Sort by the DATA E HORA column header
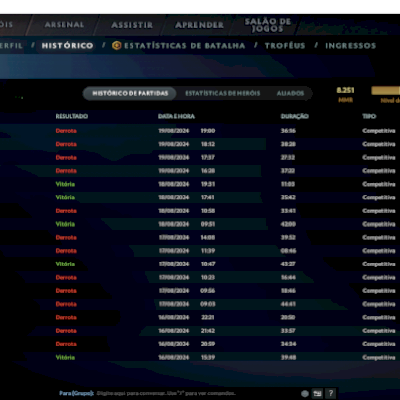400x400 pixels. 176,116
